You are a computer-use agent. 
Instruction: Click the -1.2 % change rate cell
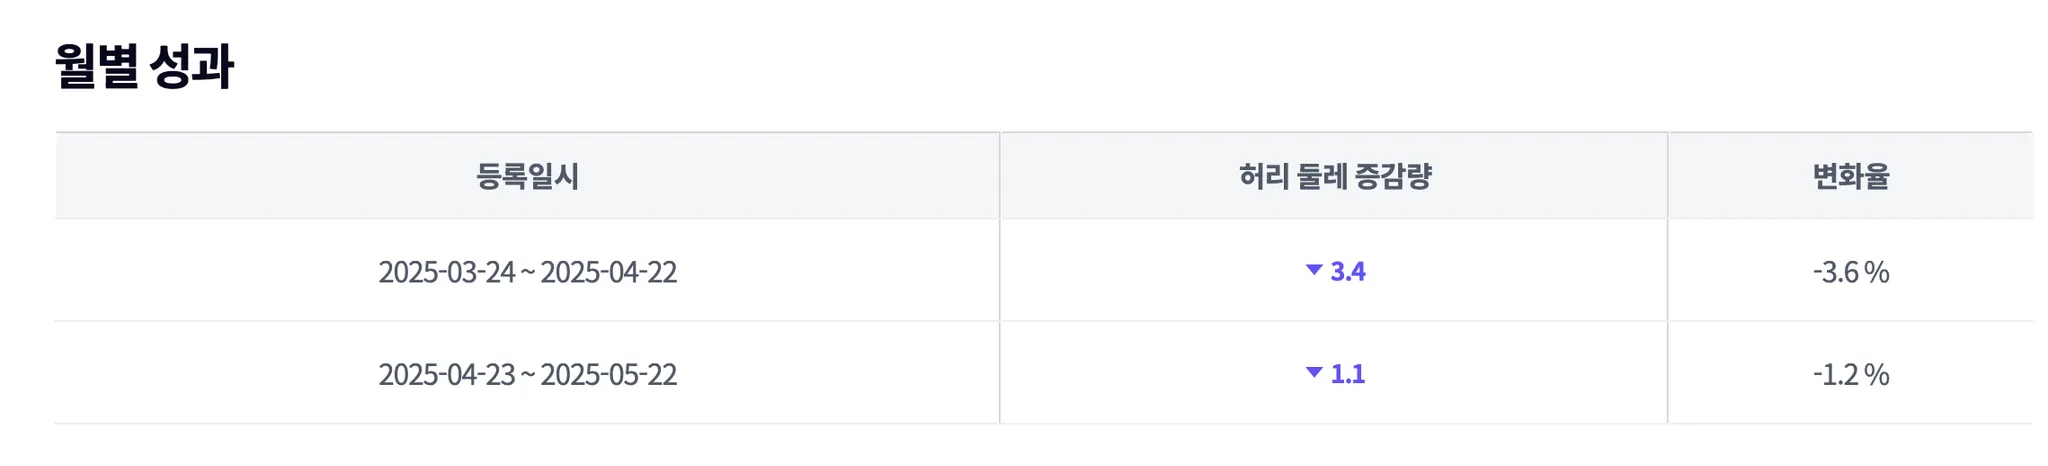1851,374
